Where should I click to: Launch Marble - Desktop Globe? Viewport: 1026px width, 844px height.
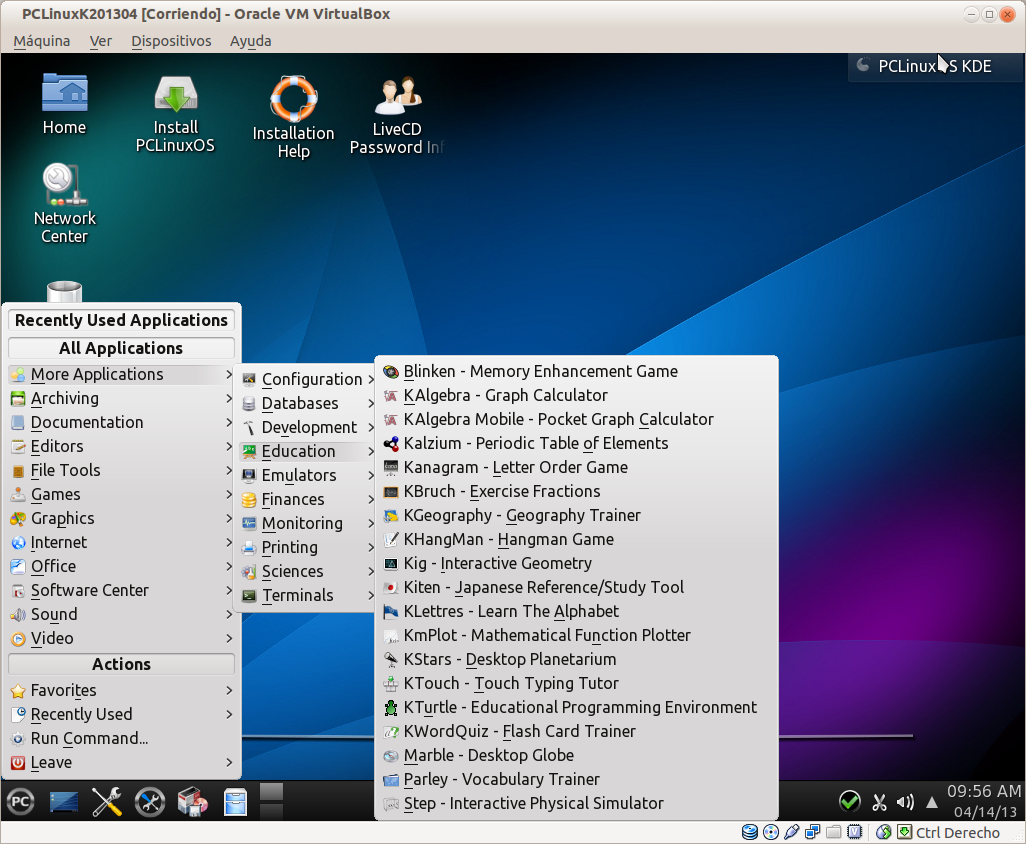coord(488,755)
